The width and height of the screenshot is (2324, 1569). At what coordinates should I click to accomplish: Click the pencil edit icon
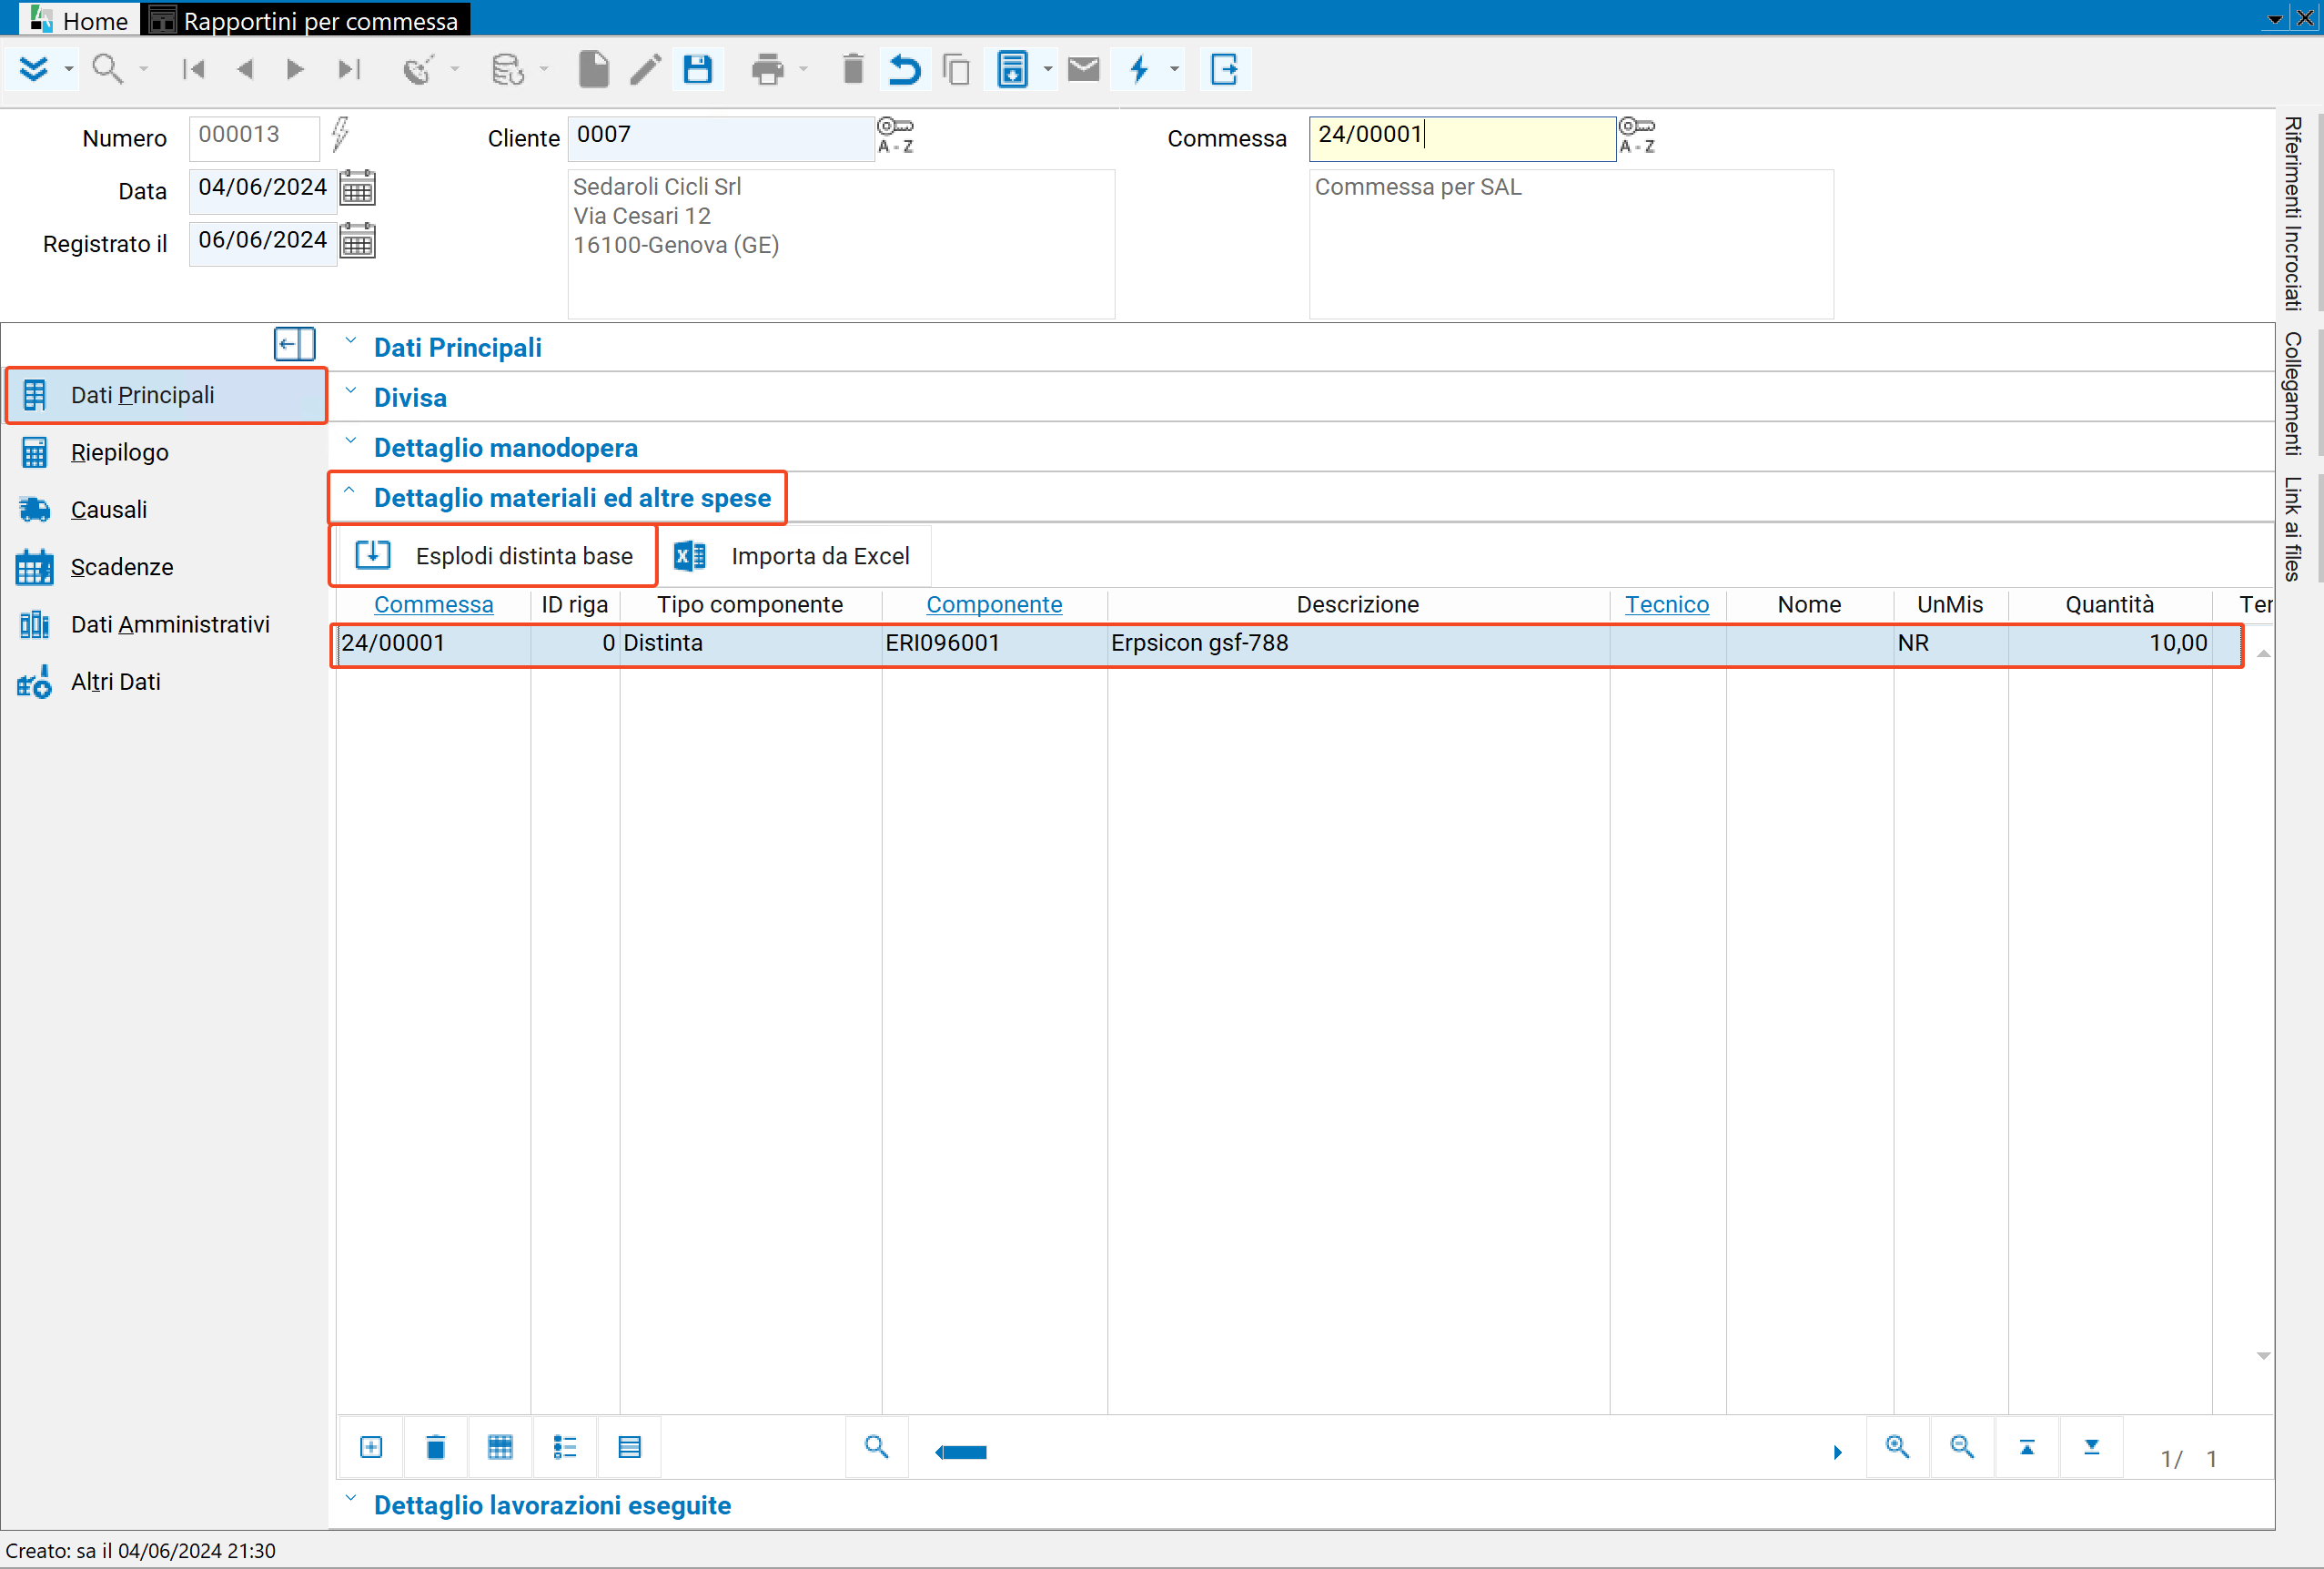[646, 69]
